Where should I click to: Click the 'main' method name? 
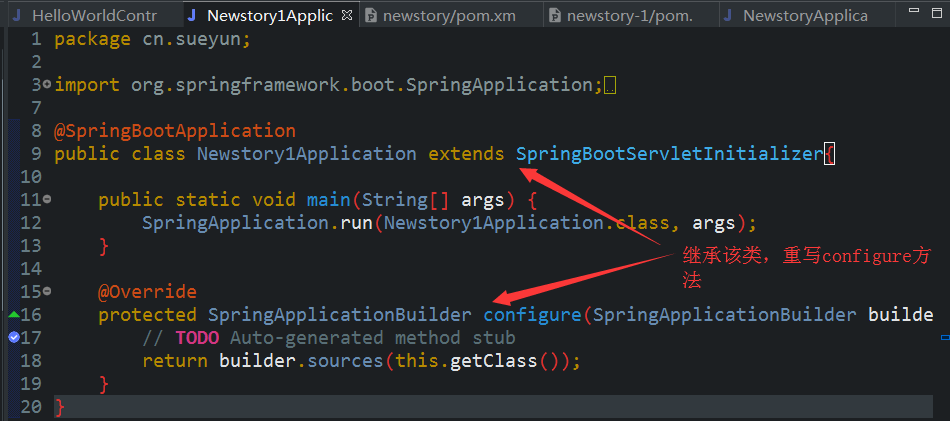pos(328,200)
